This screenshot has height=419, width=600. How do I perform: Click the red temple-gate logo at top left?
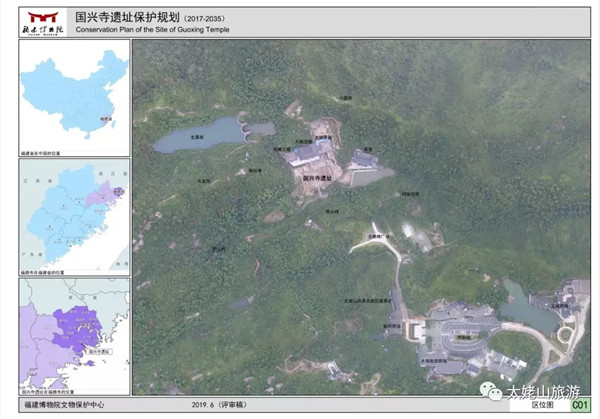43,18
